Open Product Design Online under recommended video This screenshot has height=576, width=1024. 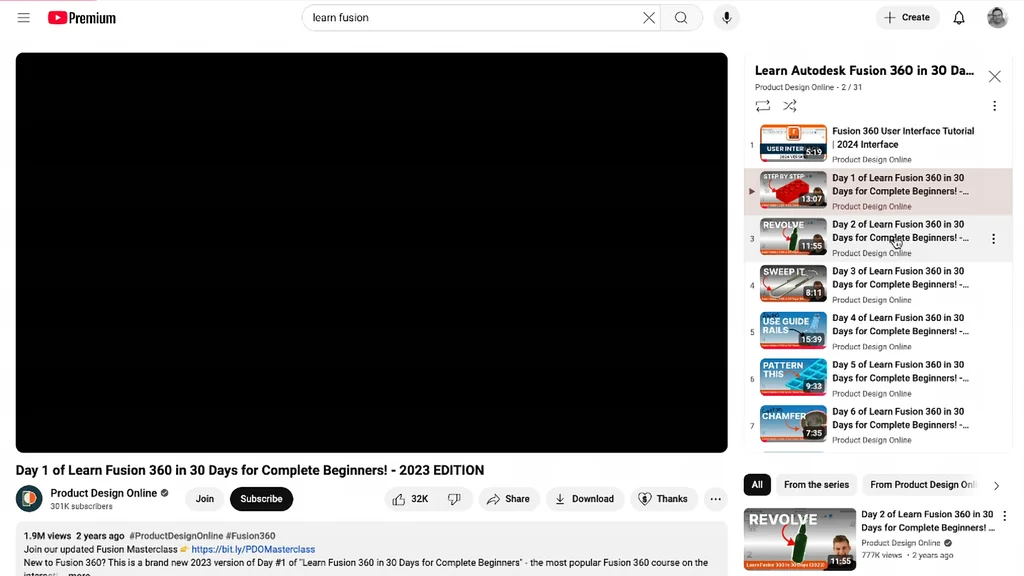point(901,543)
